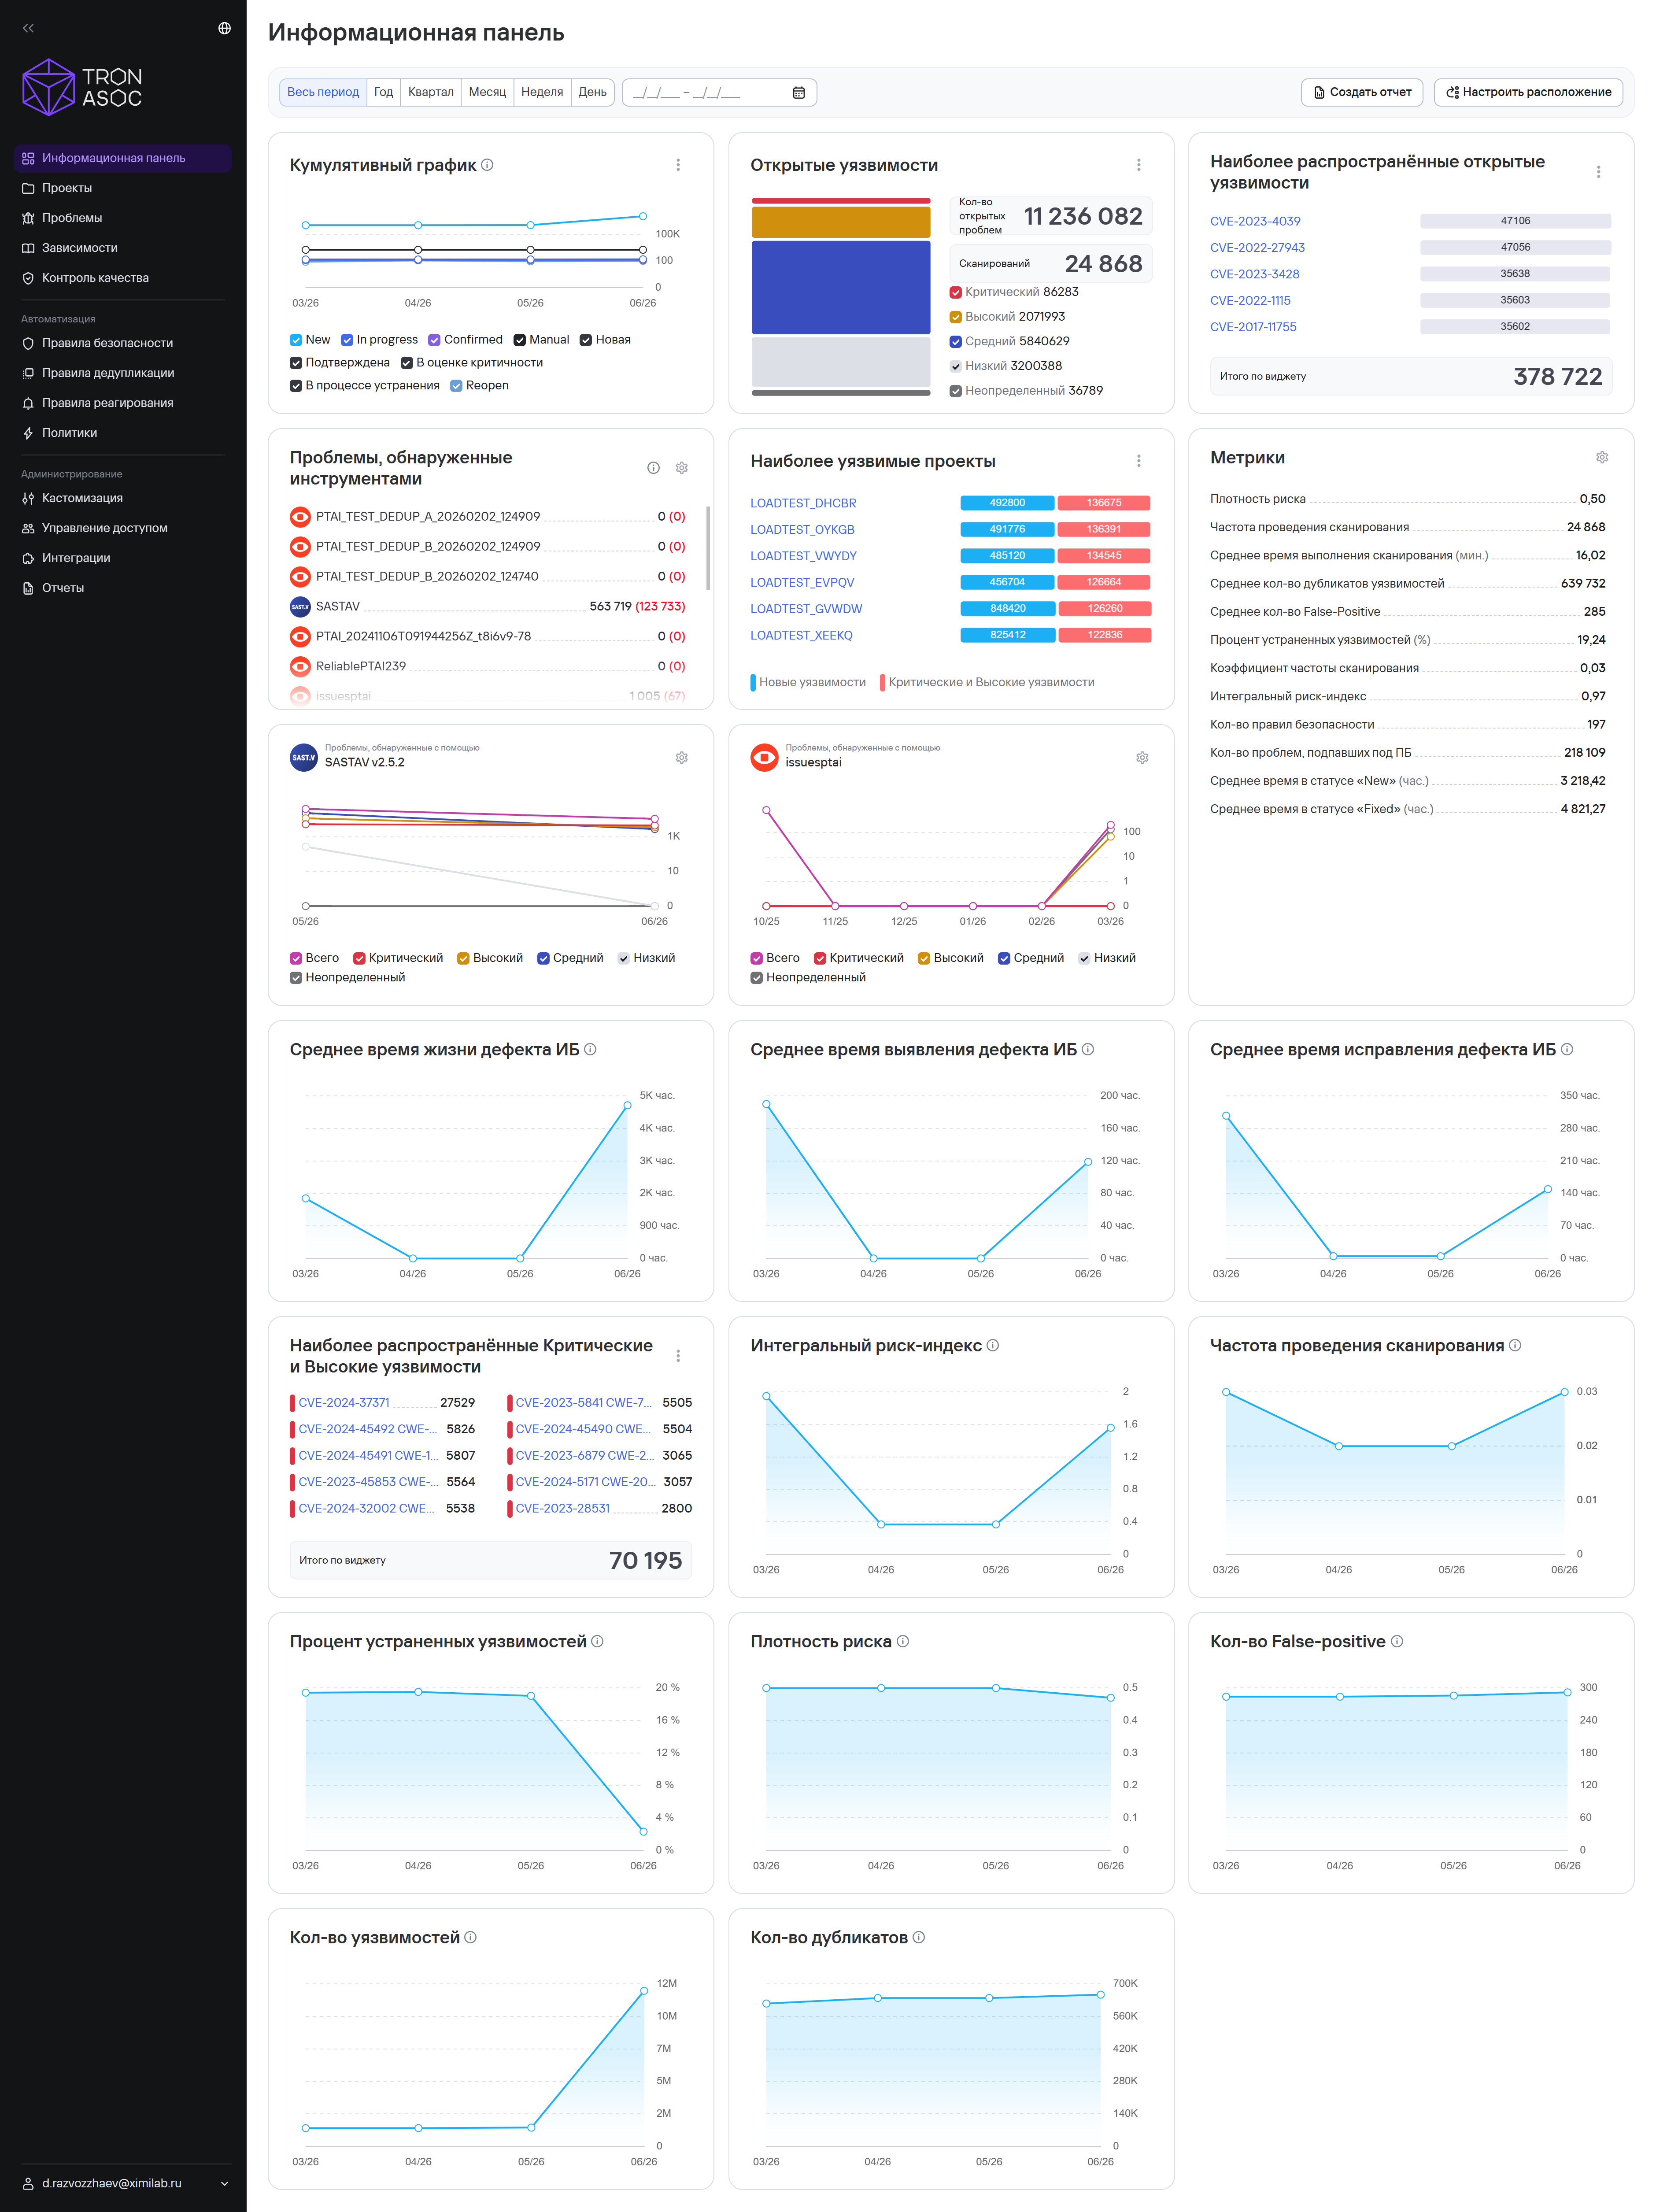Open language globe icon in sidebar
This screenshot has height=2212, width=1656.
tap(224, 28)
